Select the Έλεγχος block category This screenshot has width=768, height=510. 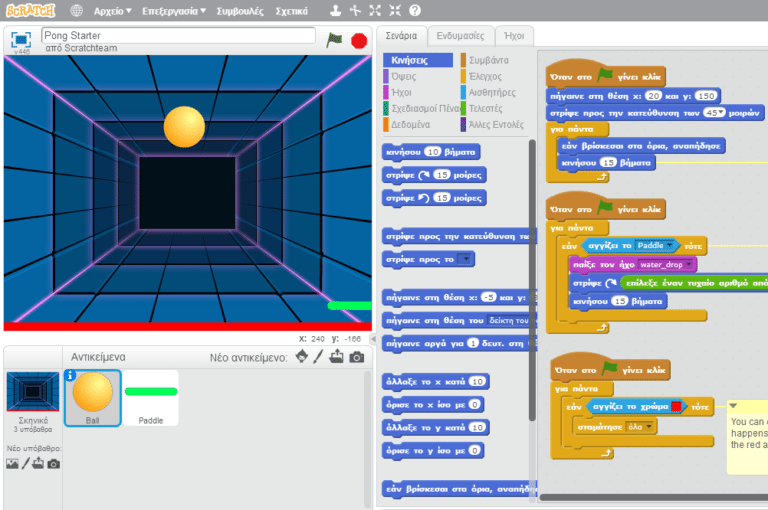487,76
